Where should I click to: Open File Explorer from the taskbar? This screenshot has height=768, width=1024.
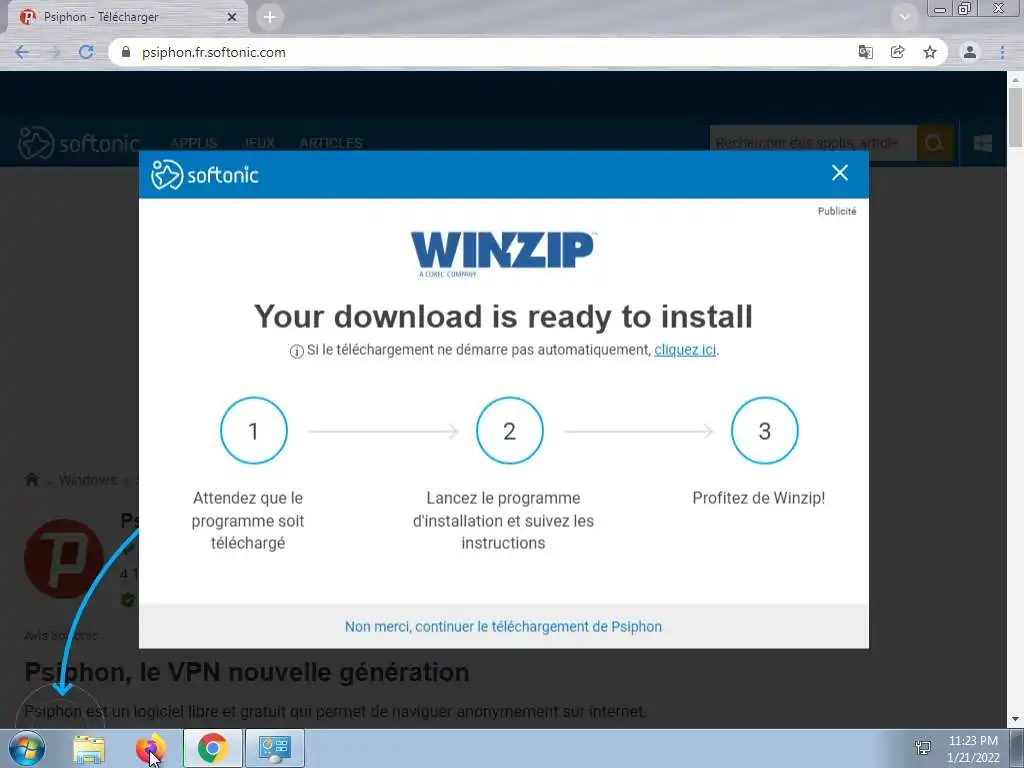(89, 748)
